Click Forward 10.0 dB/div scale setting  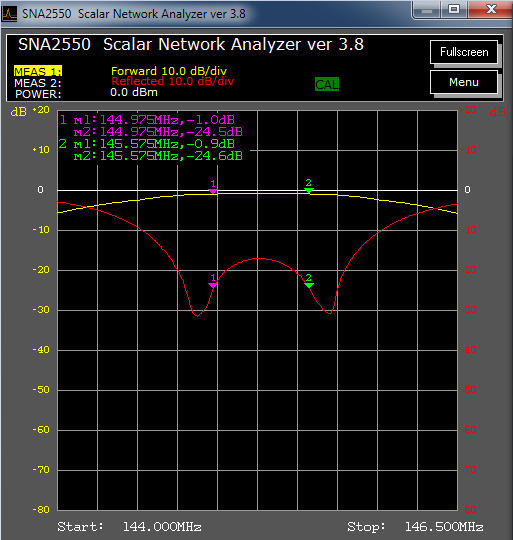[x=169, y=71]
